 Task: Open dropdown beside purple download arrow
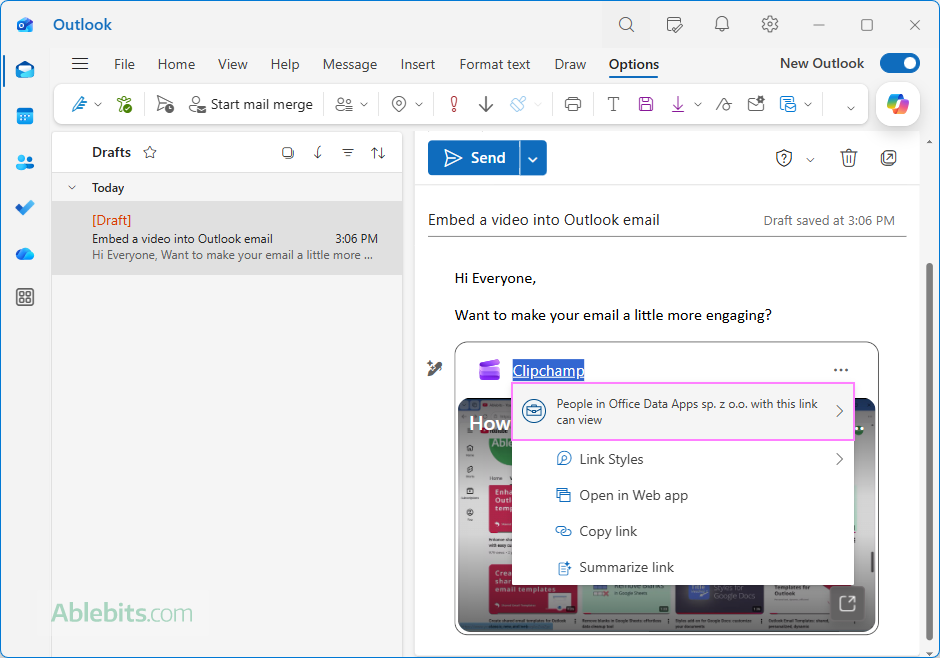tap(698, 105)
